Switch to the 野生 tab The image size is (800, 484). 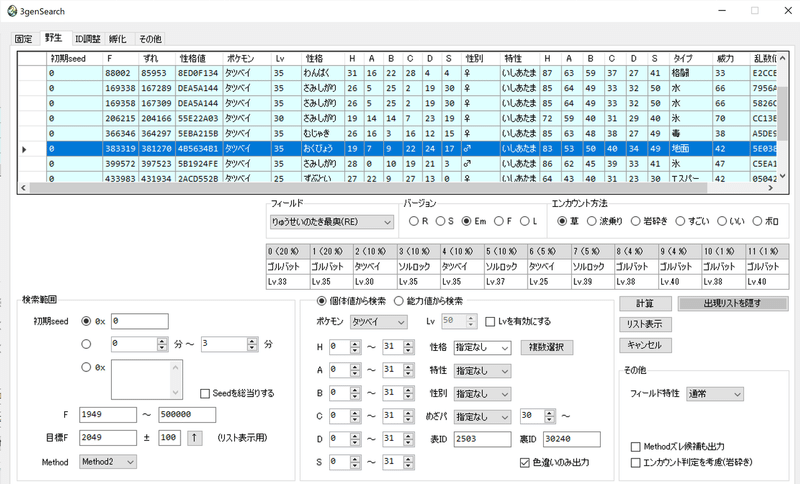(54, 38)
